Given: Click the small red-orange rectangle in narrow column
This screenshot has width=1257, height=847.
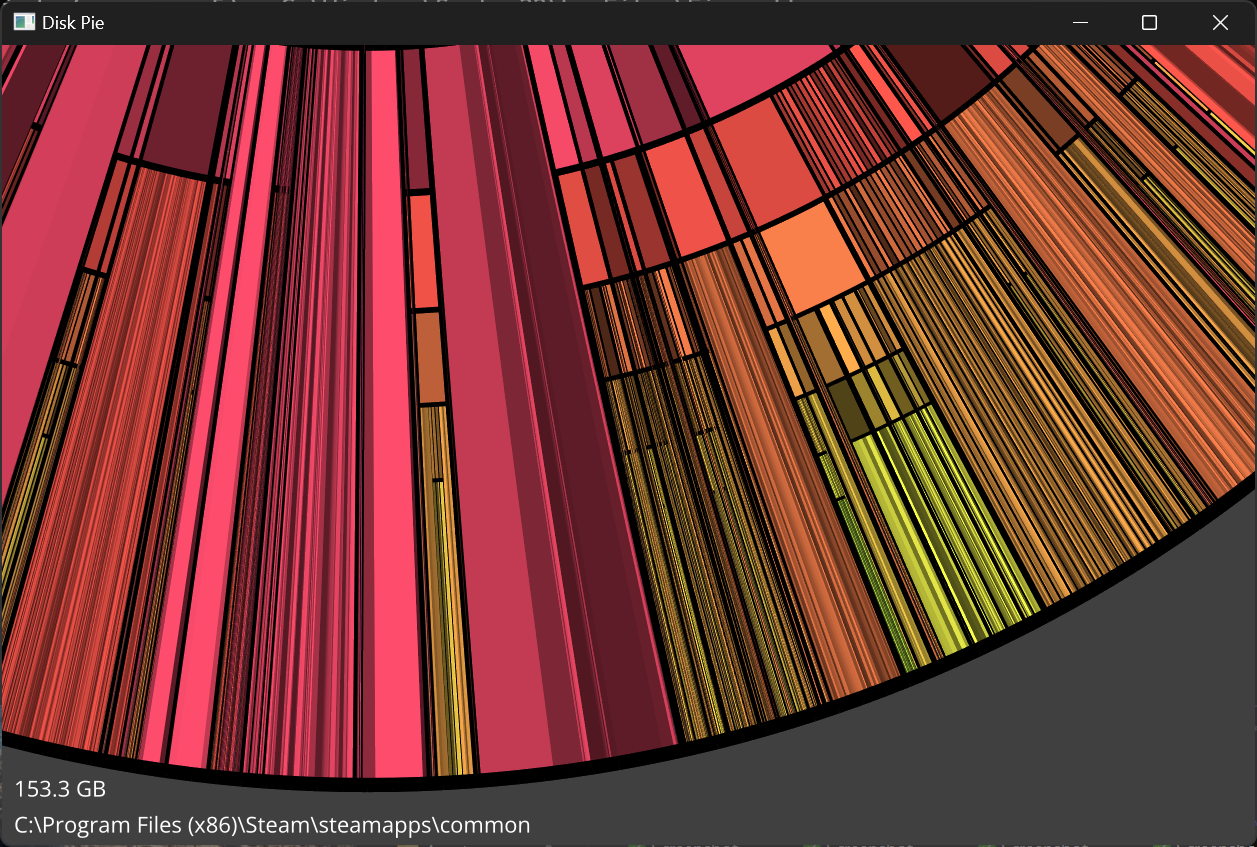Looking at the screenshot, I should point(423,250).
